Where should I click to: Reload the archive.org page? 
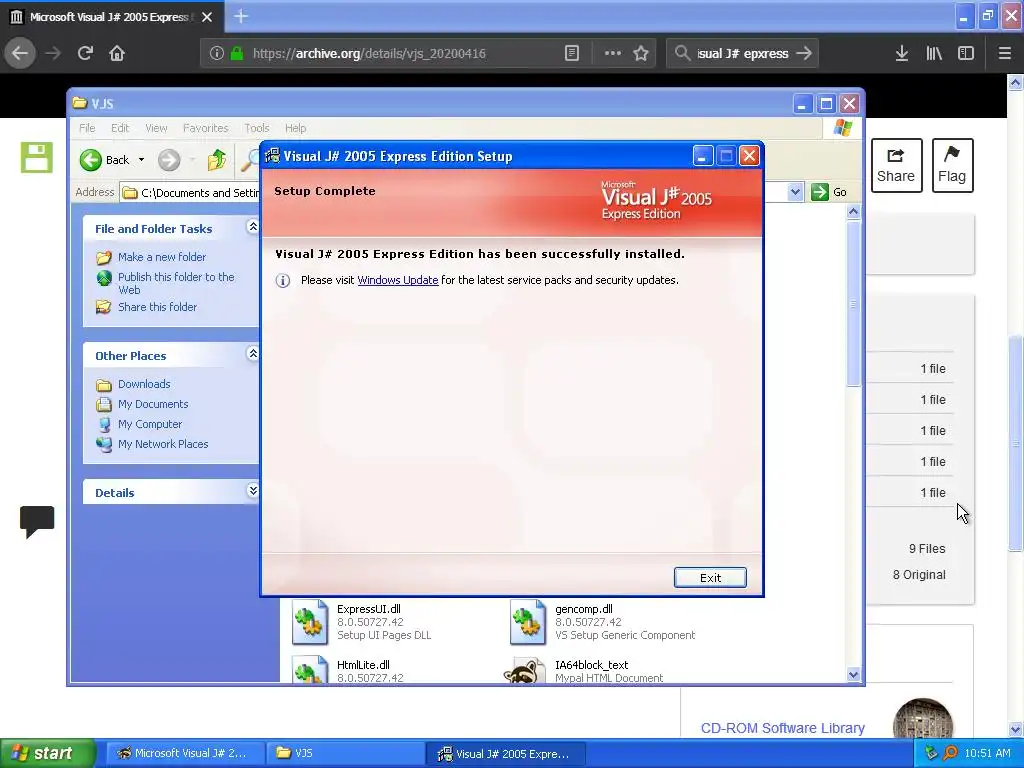85,53
